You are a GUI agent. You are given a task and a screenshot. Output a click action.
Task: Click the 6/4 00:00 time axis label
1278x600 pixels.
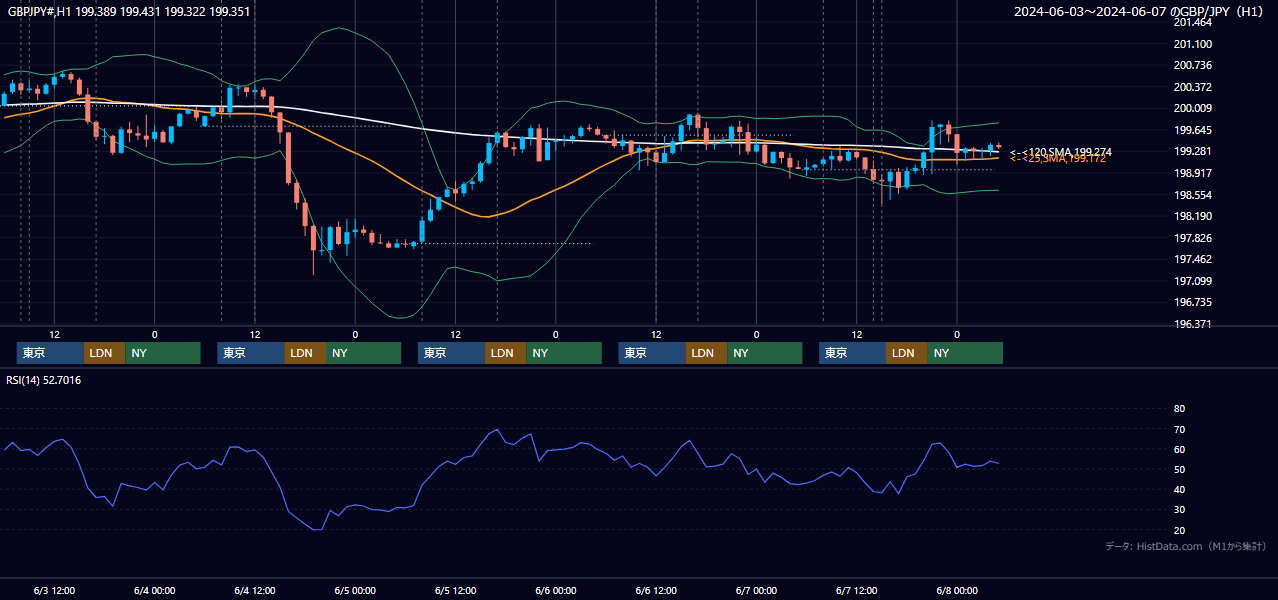click(x=154, y=590)
